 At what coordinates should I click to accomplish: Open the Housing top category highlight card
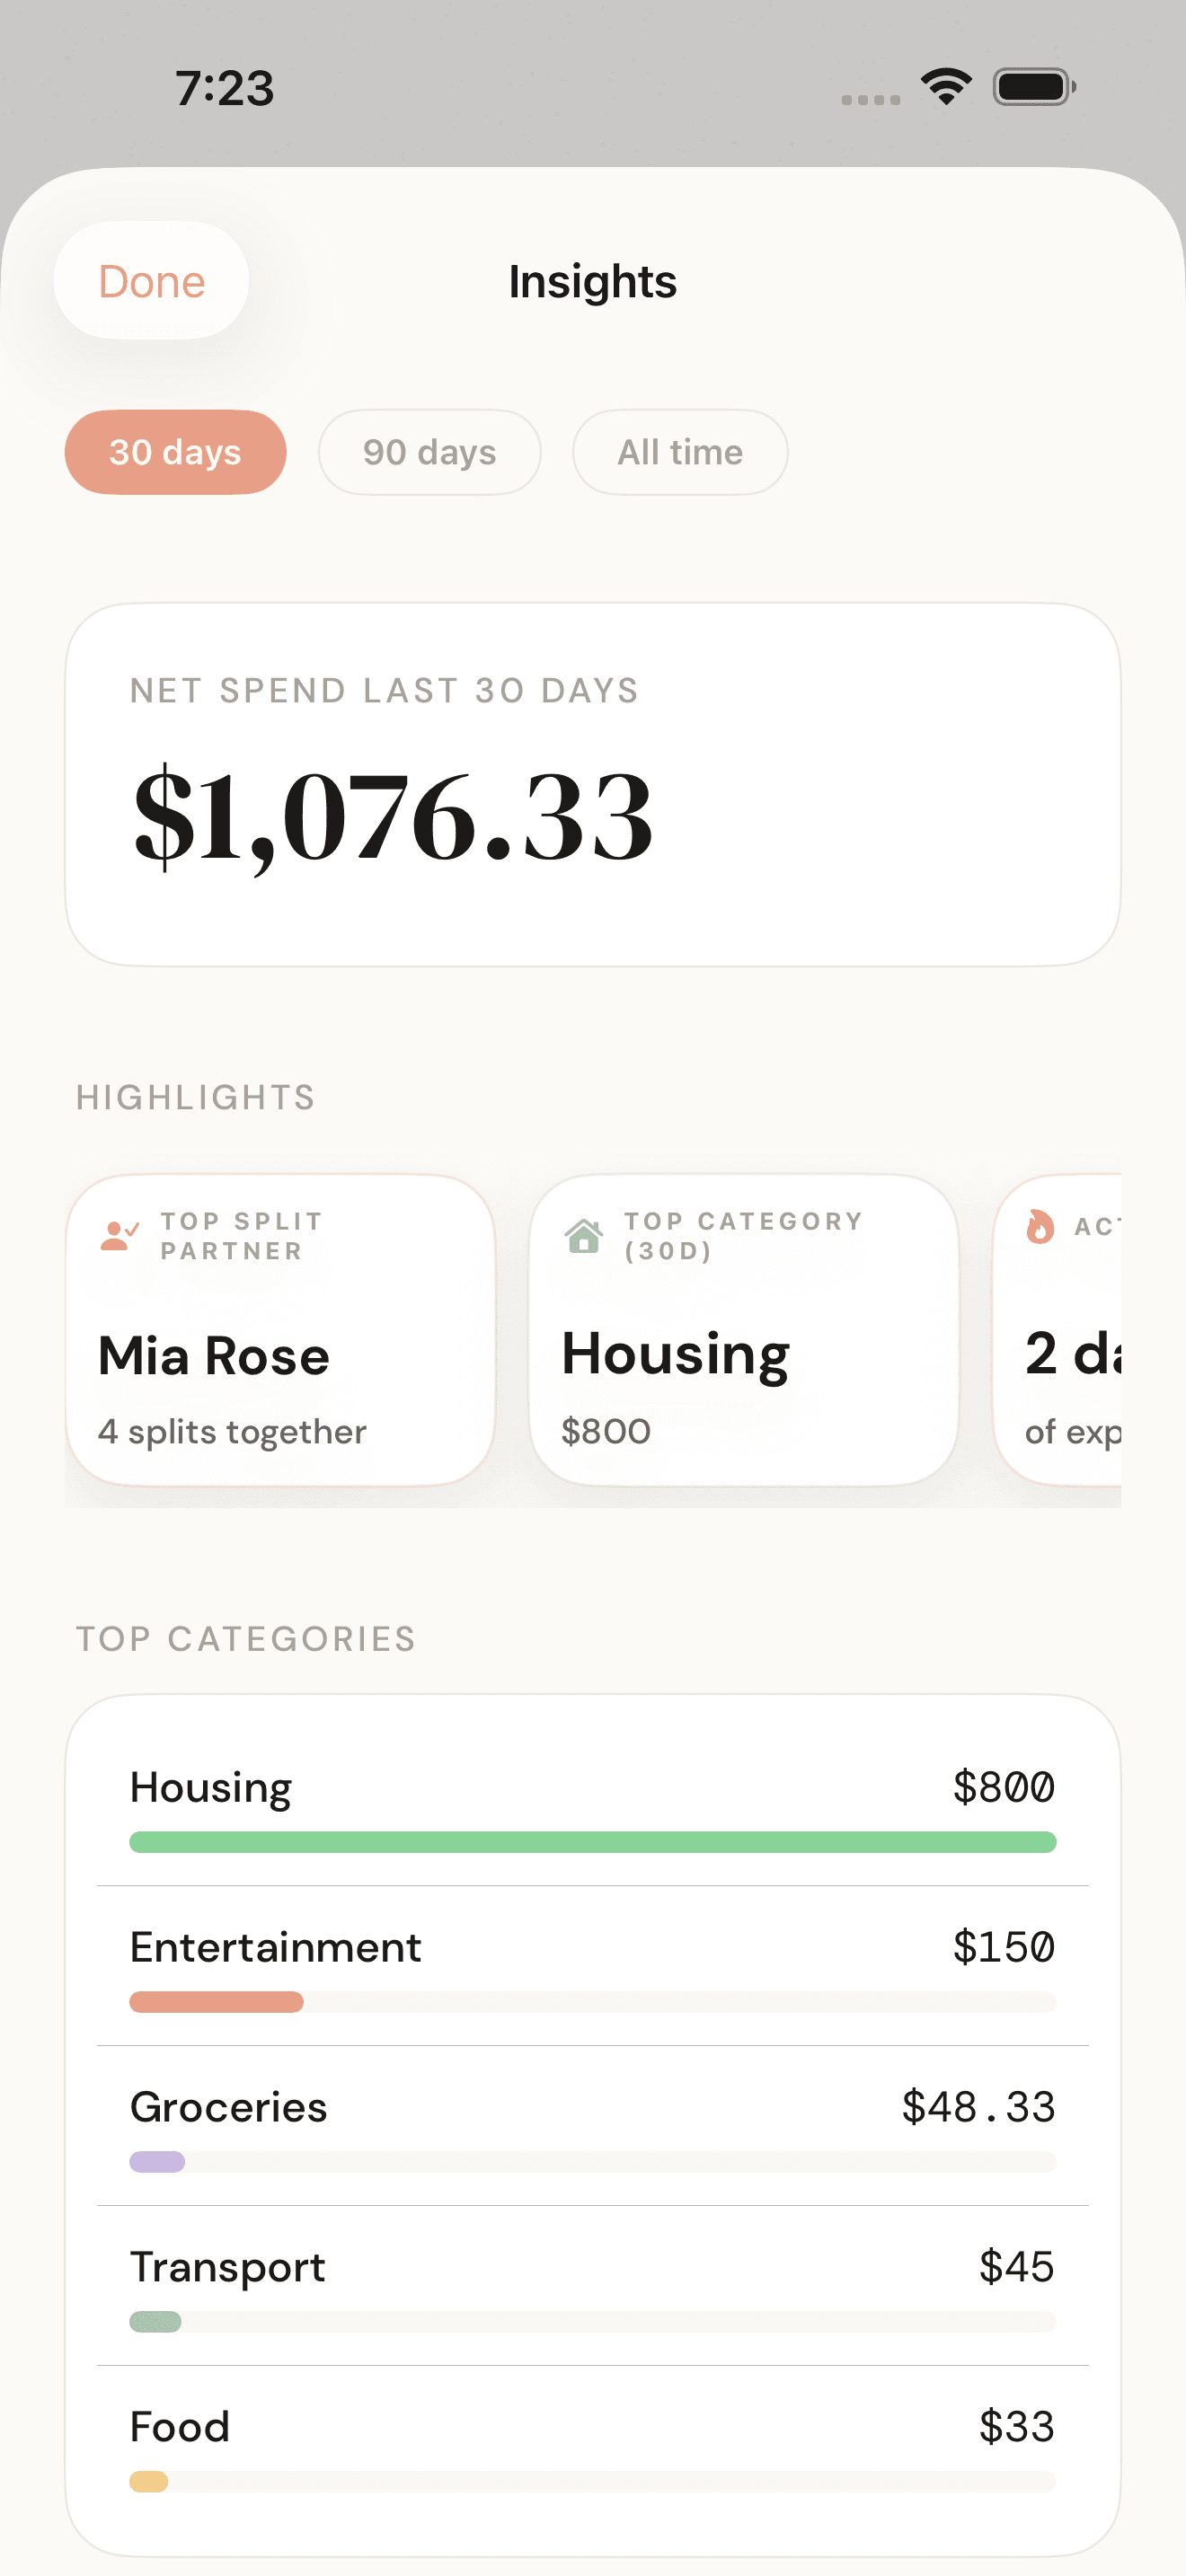[x=743, y=1330]
